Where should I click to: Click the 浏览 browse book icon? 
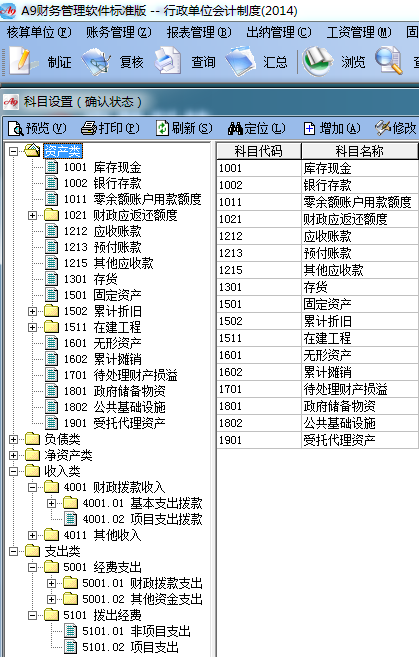(318, 62)
